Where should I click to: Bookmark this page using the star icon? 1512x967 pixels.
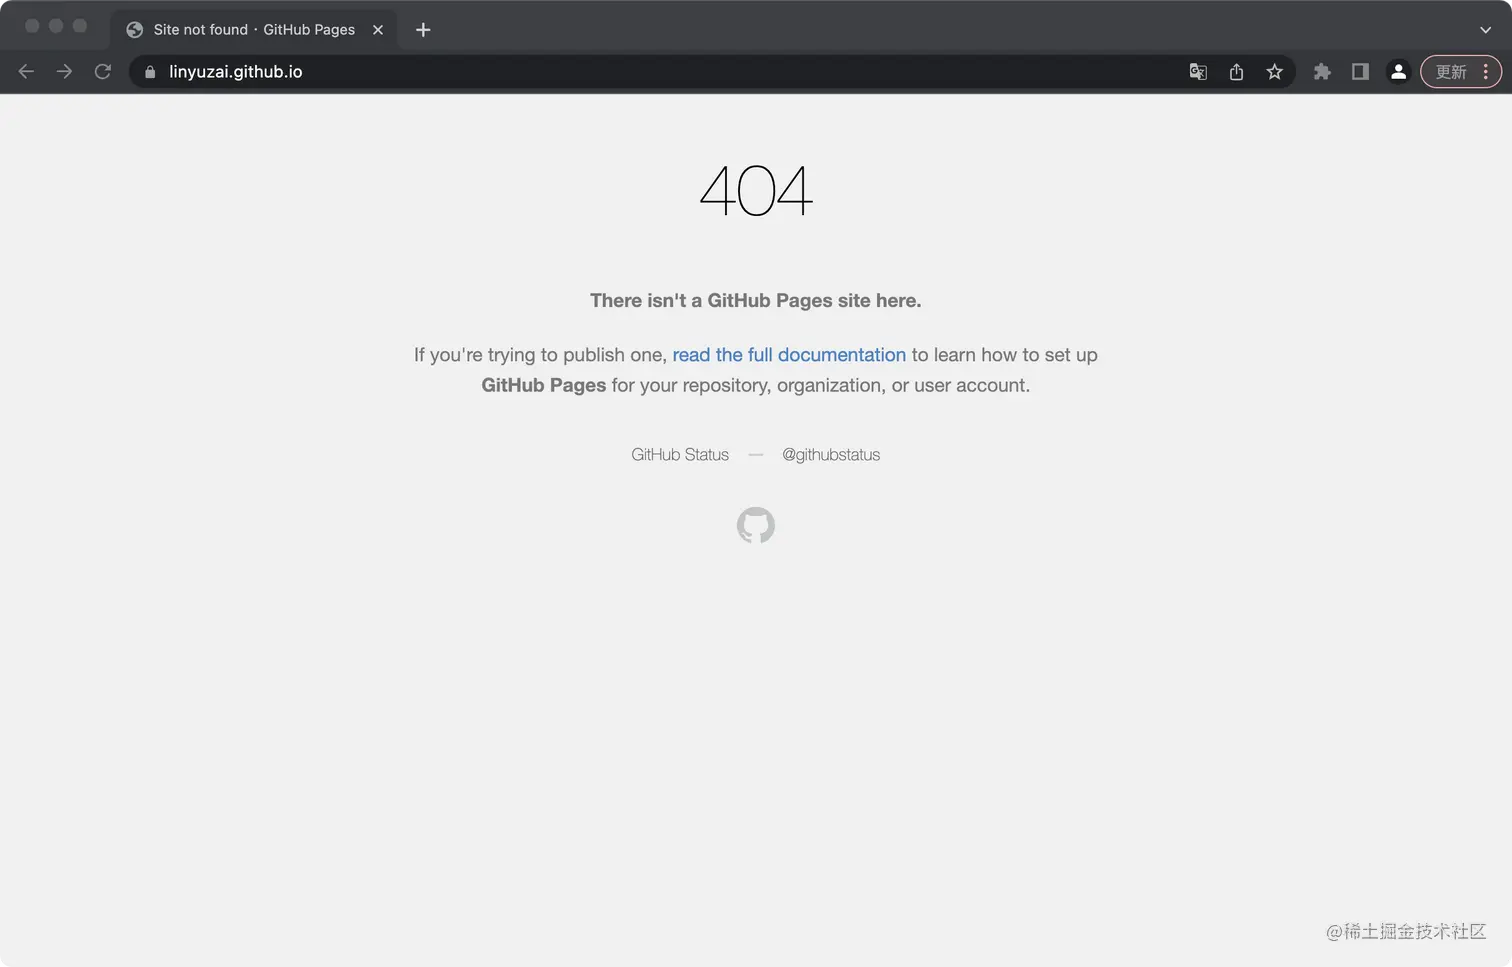point(1275,71)
